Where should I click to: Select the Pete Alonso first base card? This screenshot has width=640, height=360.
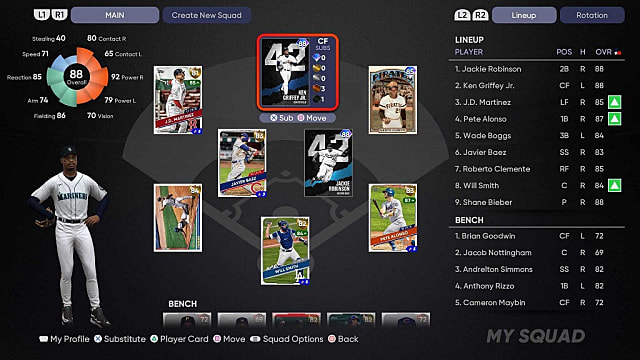pyautogui.click(x=393, y=218)
